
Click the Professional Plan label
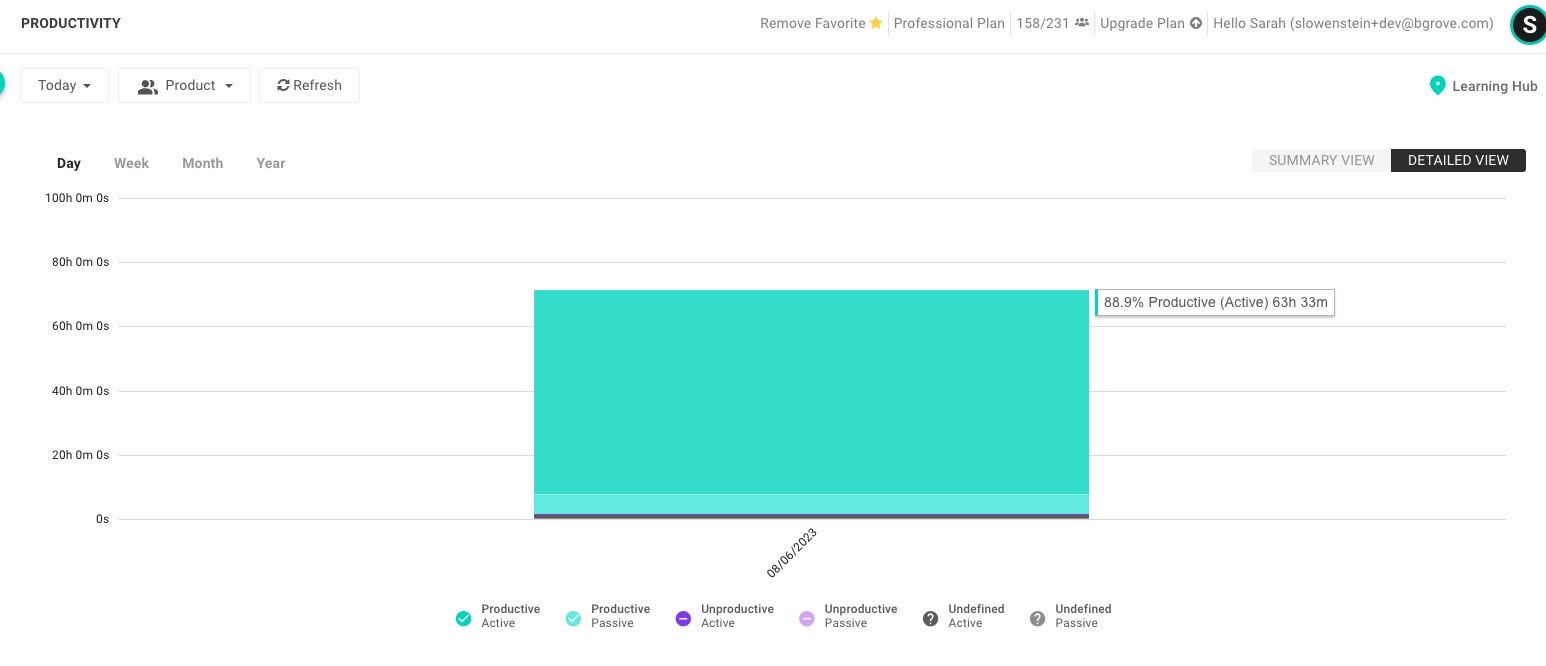click(x=949, y=23)
